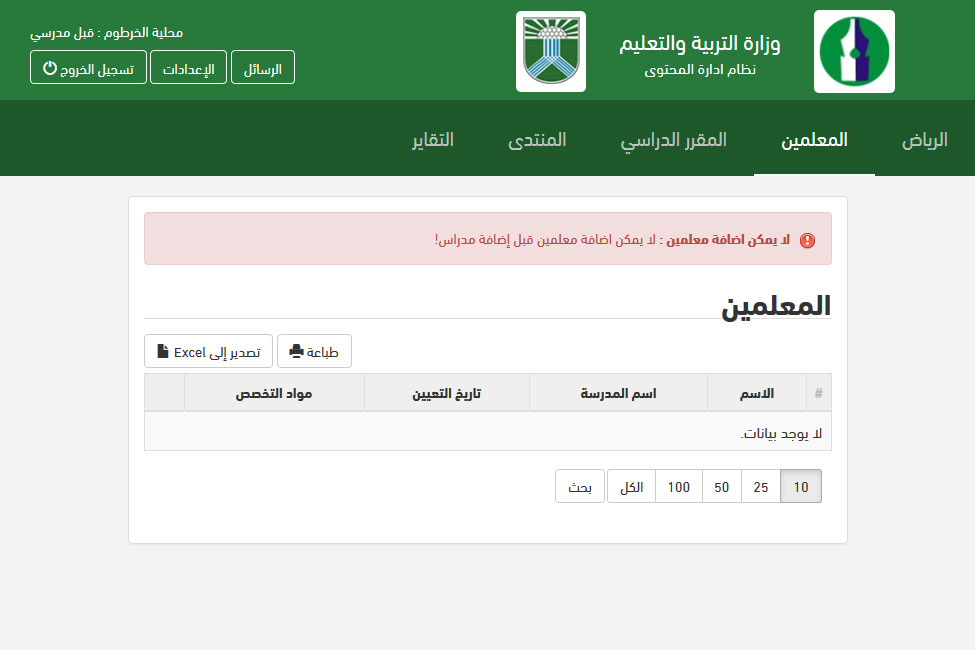Open the الرسائل messages button
Viewport: 975px width, 650px height.
tap(263, 67)
